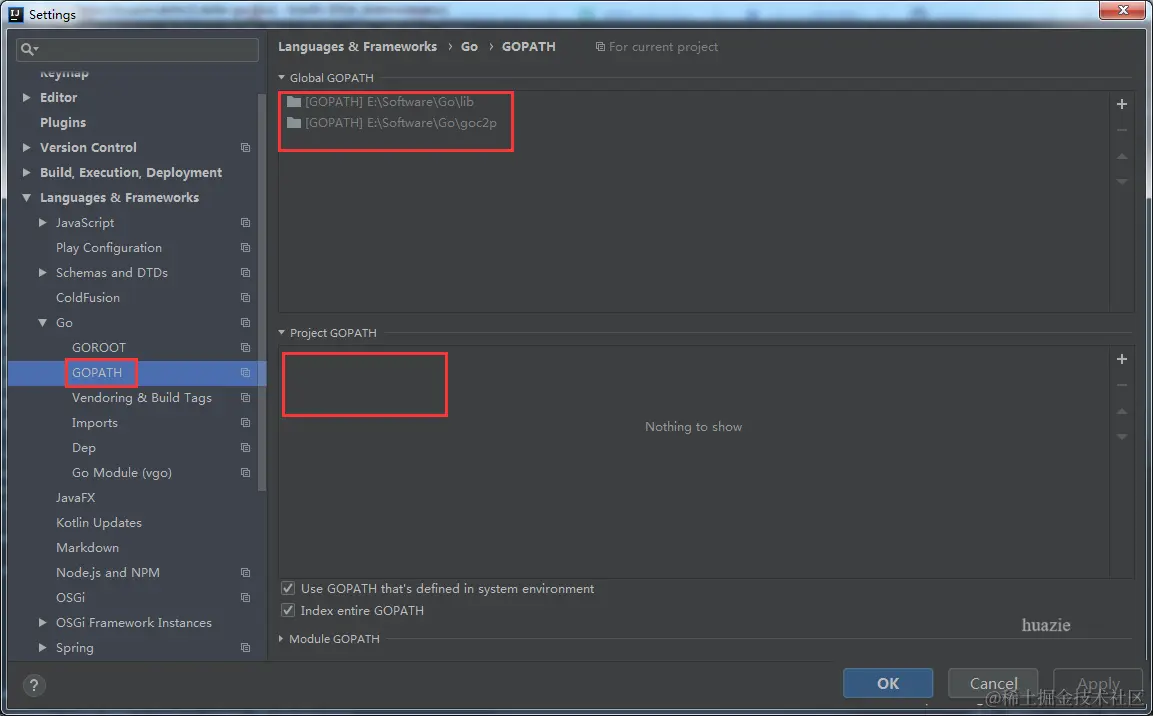This screenshot has width=1153, height=716.
Task: Click project-level icon beside Imports
Action: click(246, 423)
